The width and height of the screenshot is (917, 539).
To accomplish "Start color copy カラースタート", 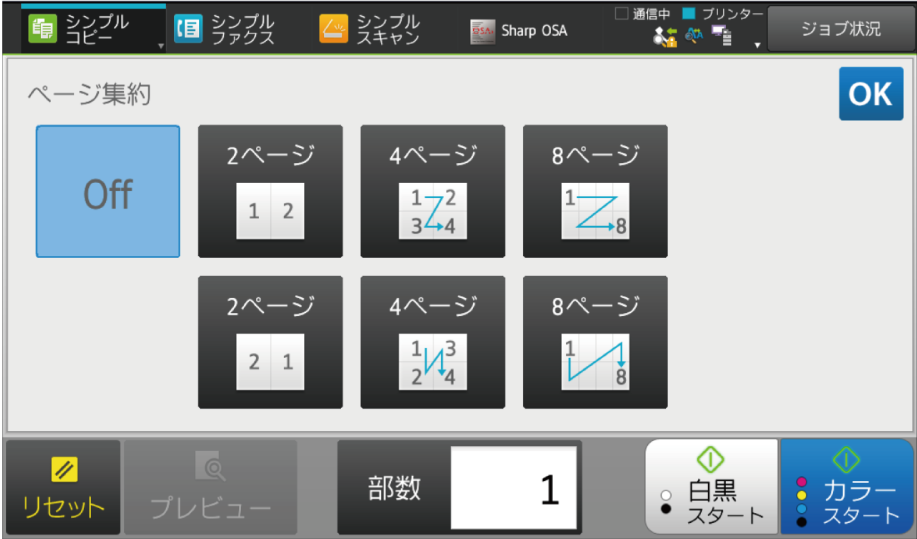I will click(x=847, y=486).
